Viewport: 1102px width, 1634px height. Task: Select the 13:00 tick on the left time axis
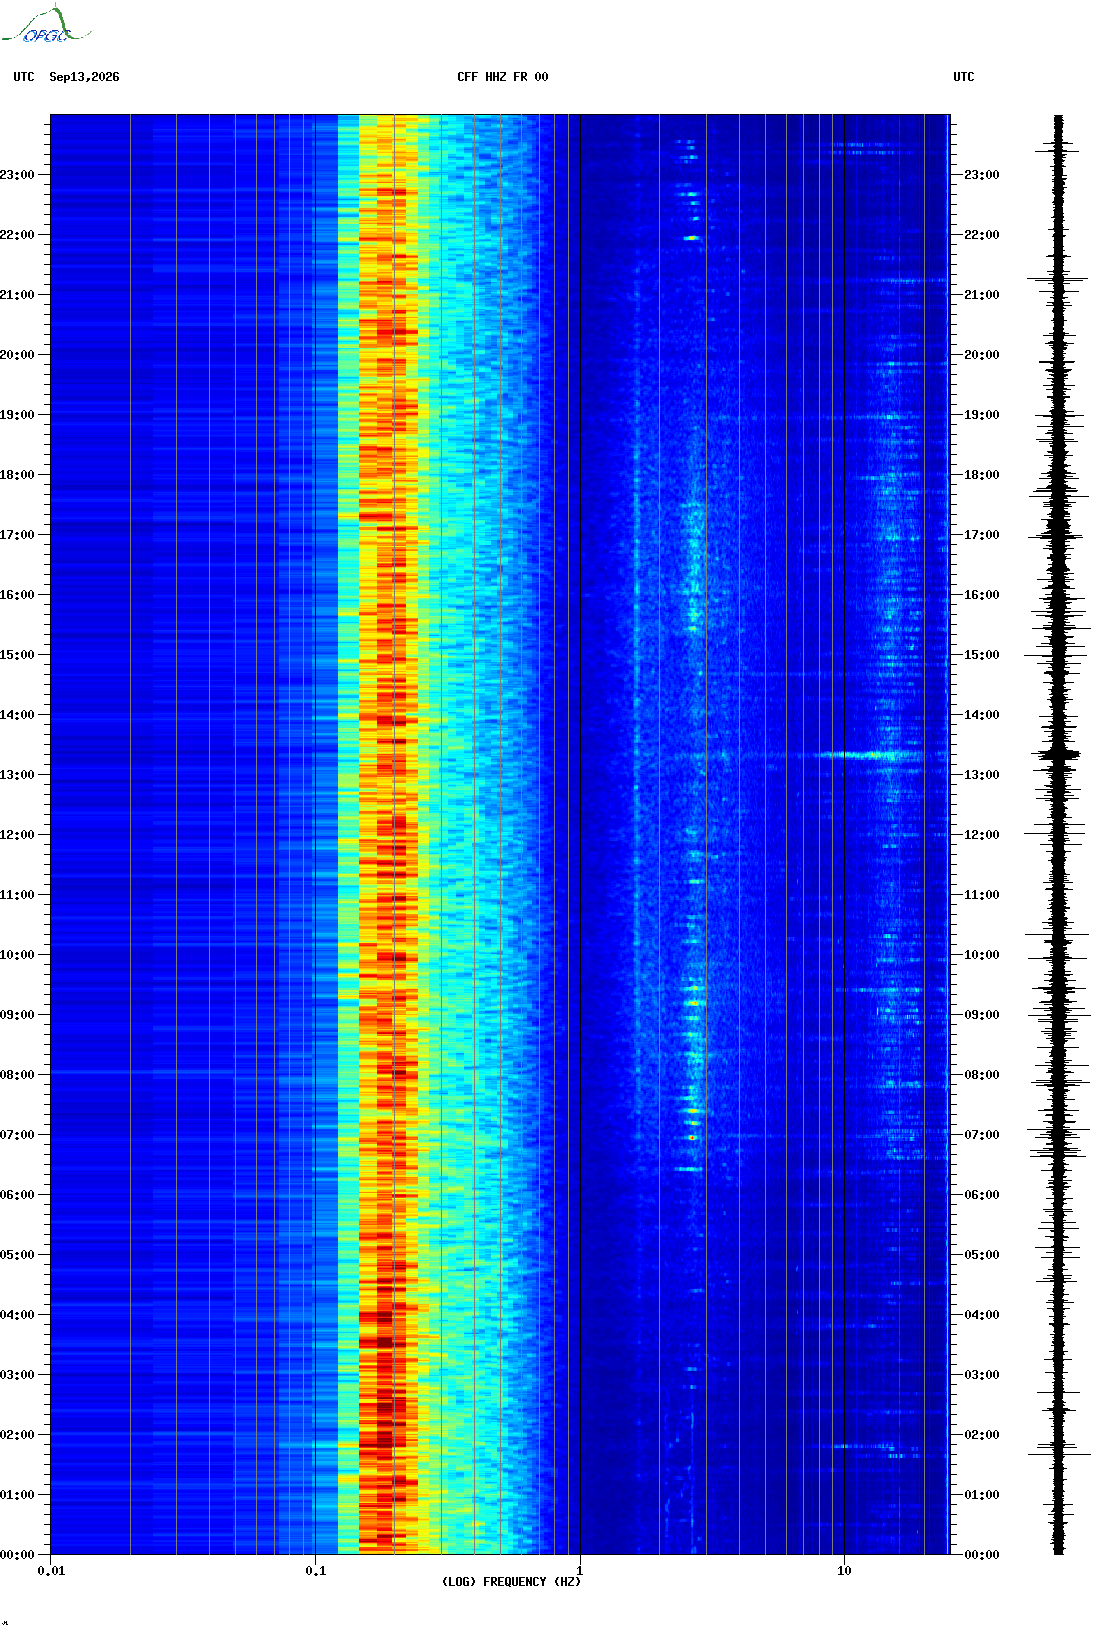[x=17, y=775]
